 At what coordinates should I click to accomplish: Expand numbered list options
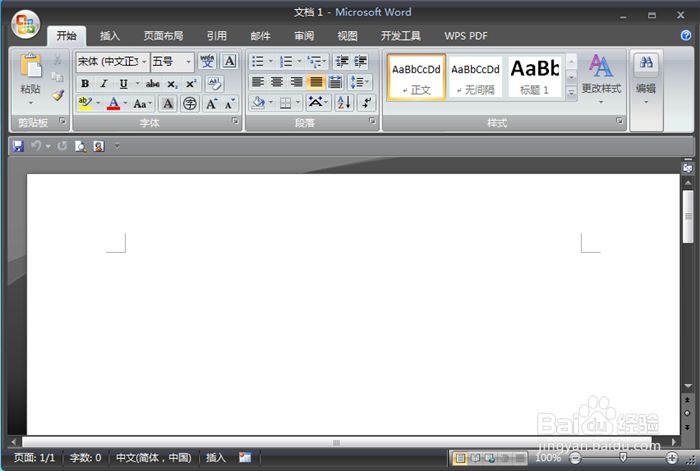[x=299, y=61]
